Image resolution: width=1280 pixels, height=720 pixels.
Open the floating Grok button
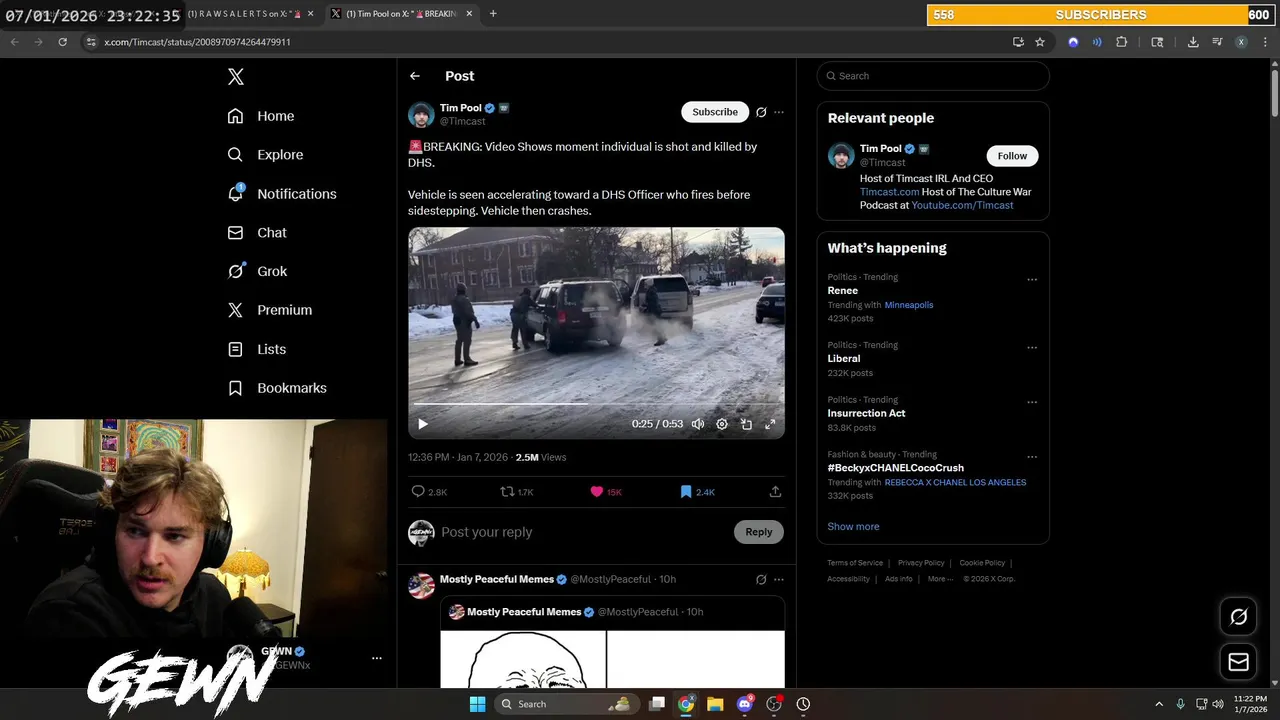[x=1238, y=617]
